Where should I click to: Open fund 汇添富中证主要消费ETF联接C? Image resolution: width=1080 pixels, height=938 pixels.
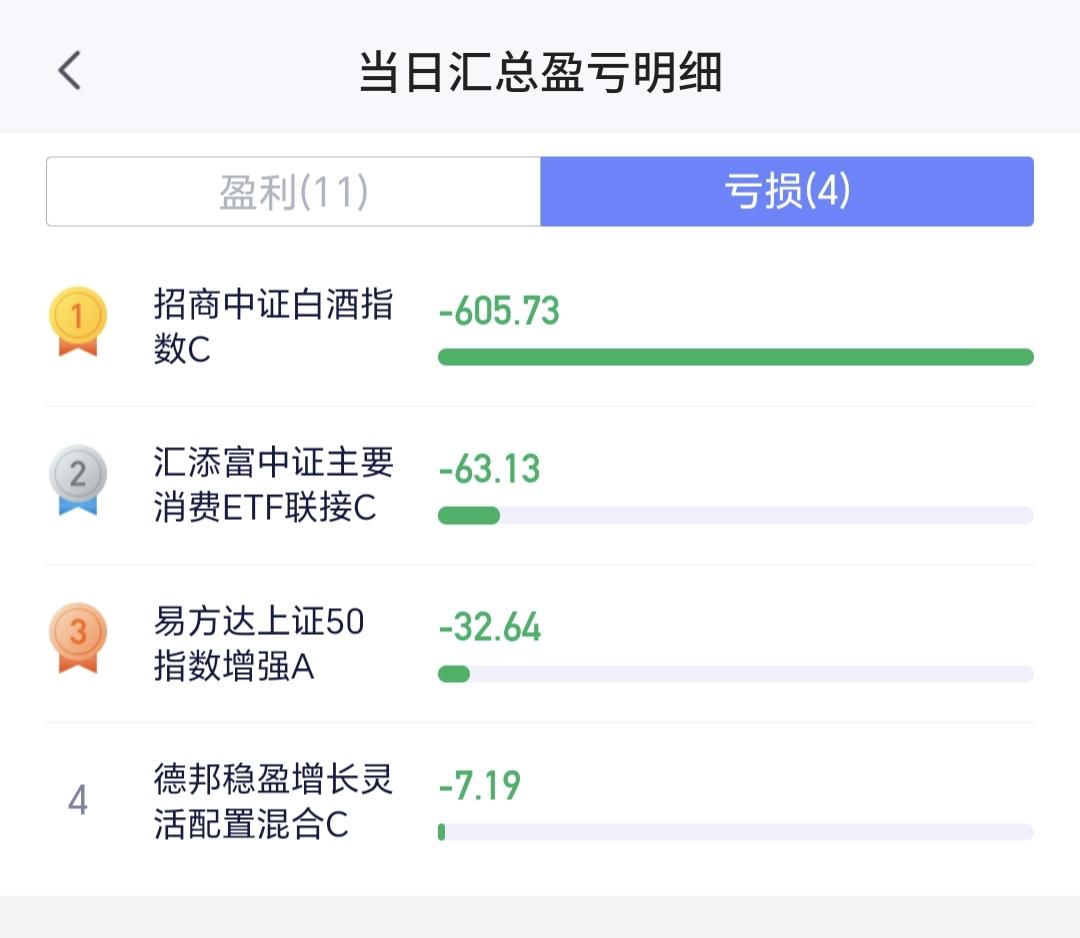[x=273, y=485]
